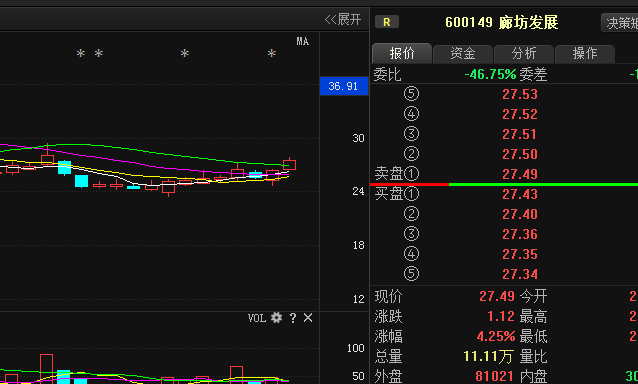
Task: Click the buy-sell ratio red-green bar
Action: [x=504, y=184]
